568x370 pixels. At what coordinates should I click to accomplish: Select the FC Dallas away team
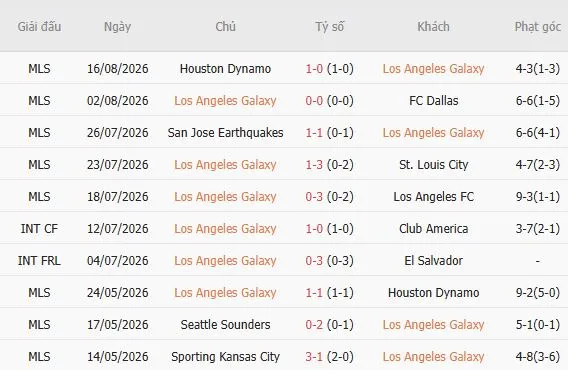point(433,100)
